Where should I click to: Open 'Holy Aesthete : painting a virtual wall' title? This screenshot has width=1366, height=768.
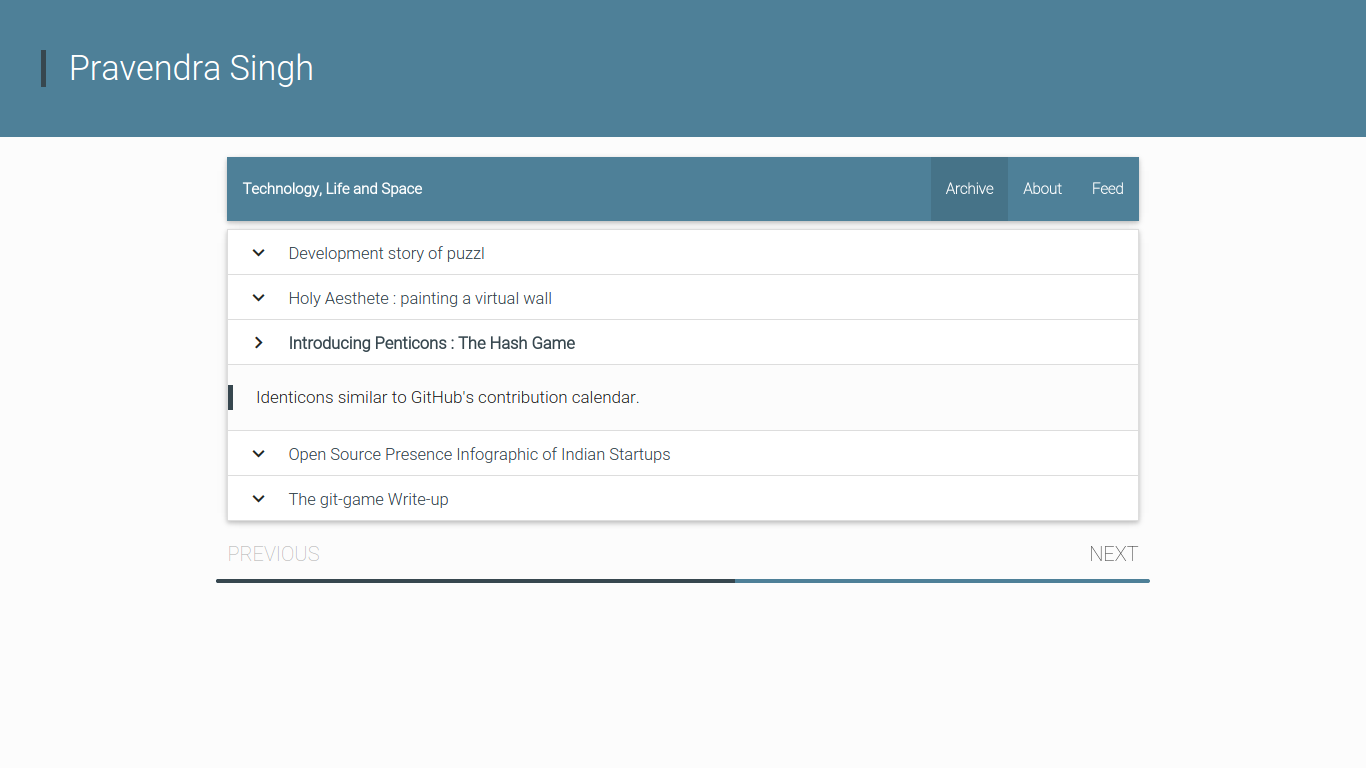[x=420, y=299]
